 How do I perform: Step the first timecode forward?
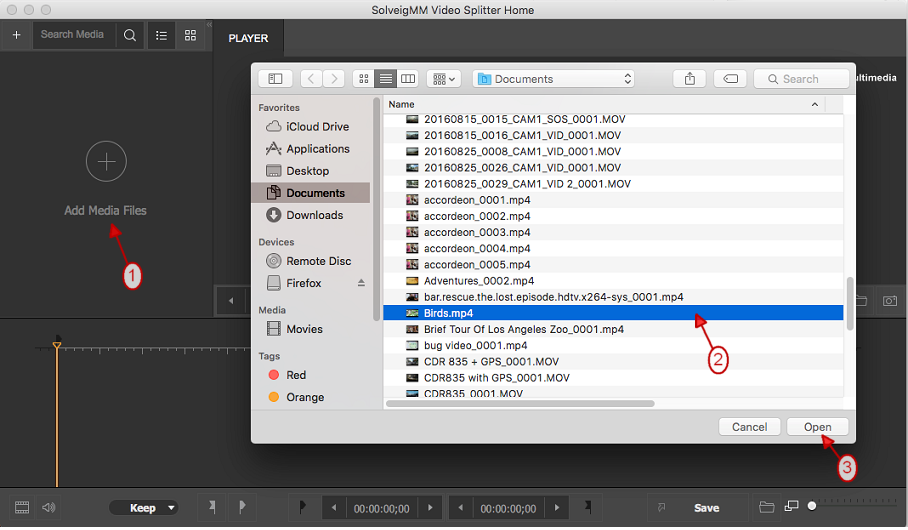430,508
